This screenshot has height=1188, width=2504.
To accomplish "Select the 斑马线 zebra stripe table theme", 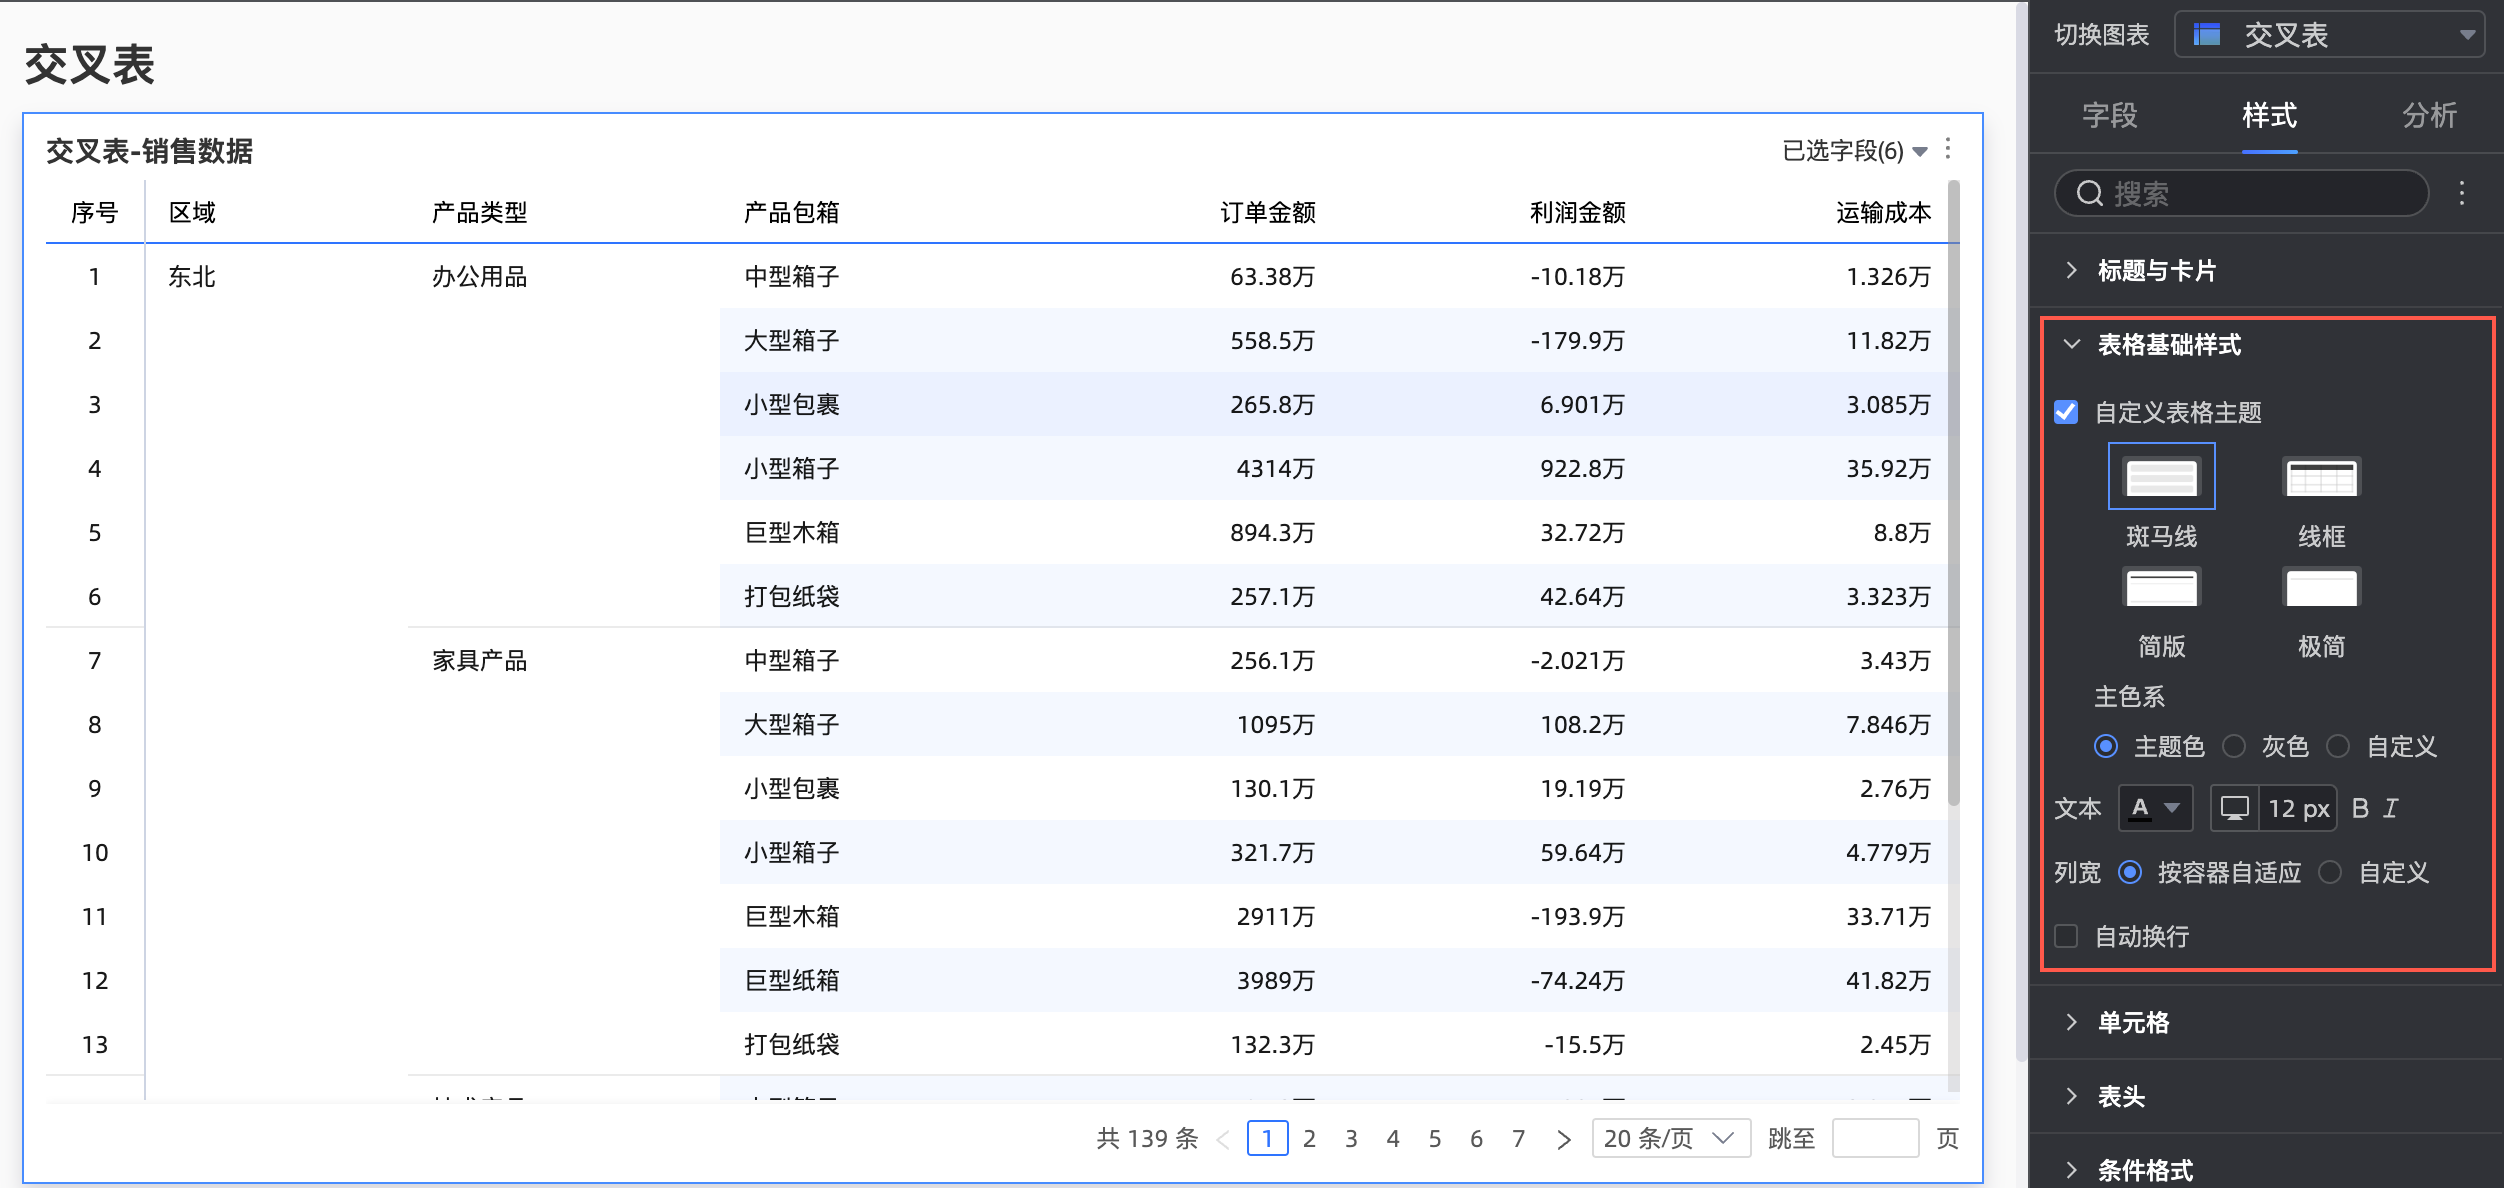I will pos(2161,477).
